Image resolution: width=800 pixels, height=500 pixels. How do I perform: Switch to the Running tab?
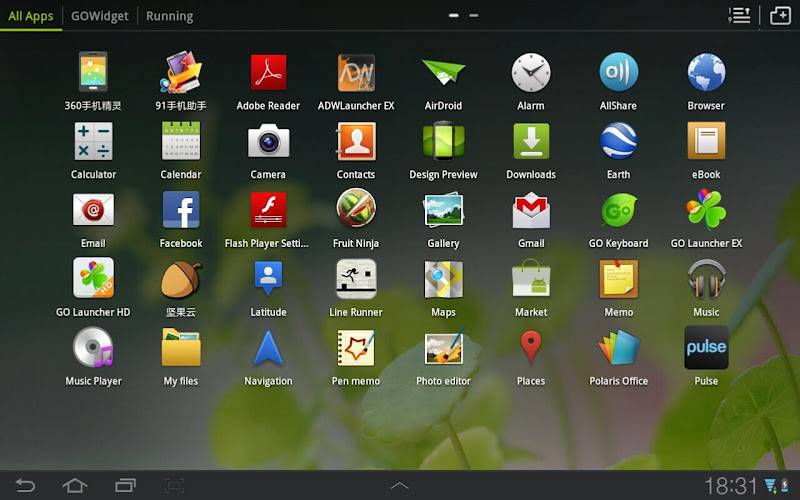pos(169,16)
